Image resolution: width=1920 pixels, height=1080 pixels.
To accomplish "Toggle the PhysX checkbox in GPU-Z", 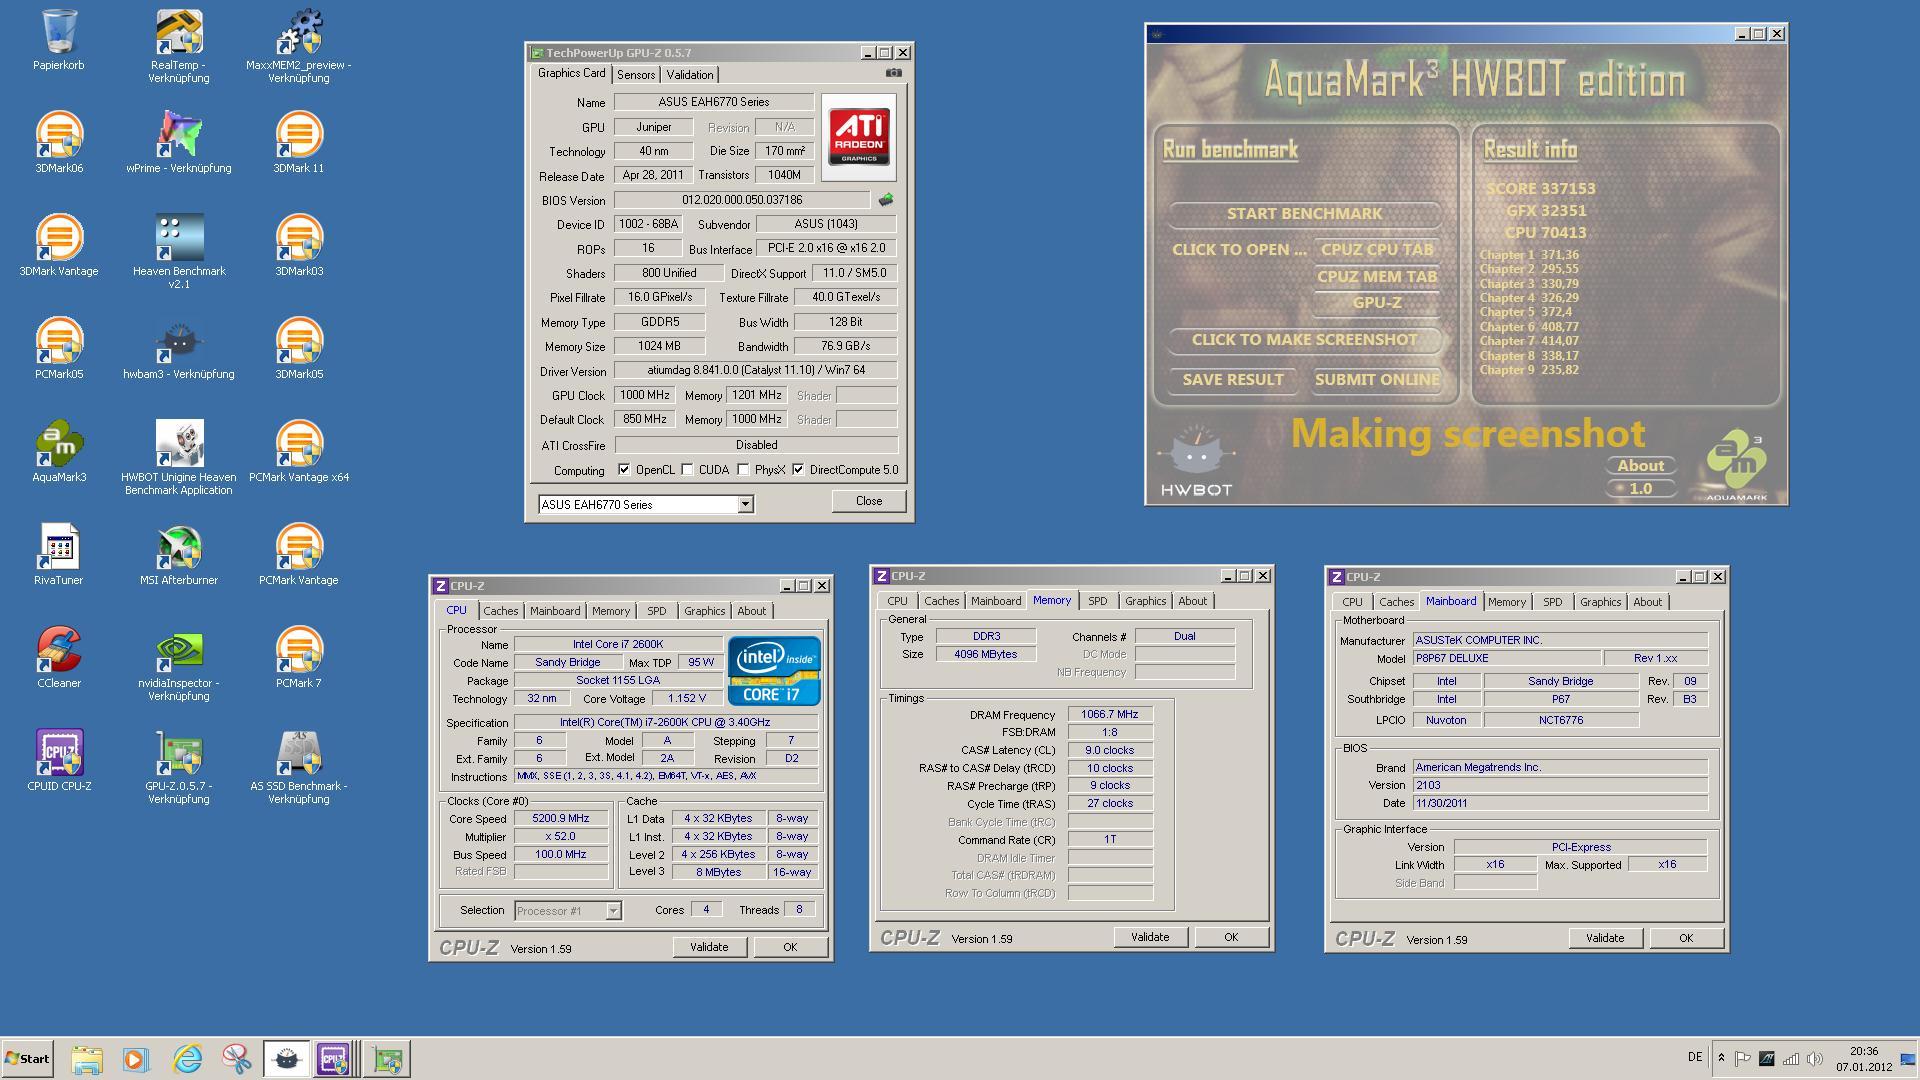I will (743, 470).
